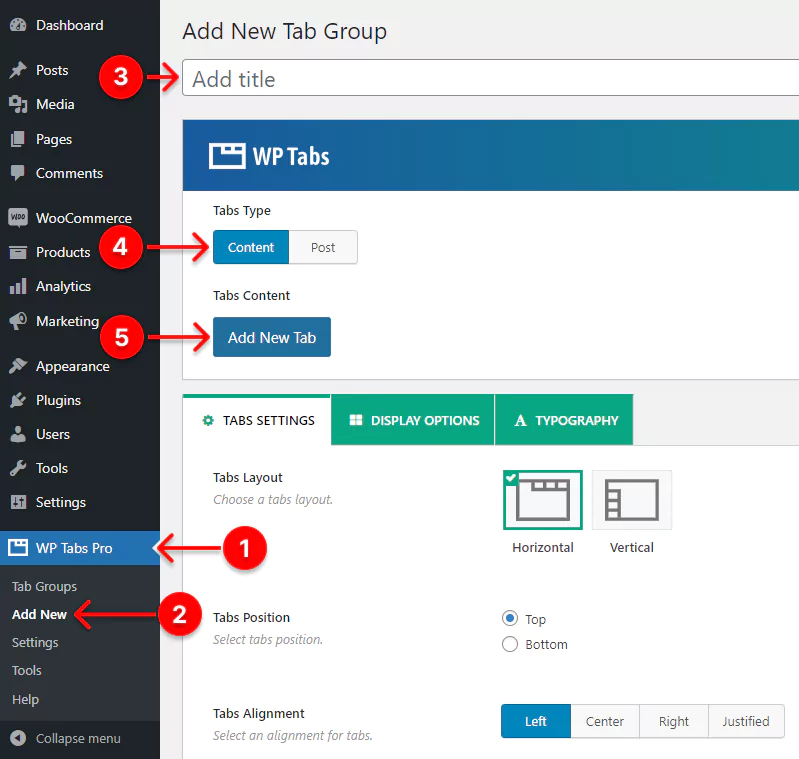The height and width of the screenshot is (759, 799).
Task: Click the WP Tabs Pro menu icon
Action: coord(18,548)
